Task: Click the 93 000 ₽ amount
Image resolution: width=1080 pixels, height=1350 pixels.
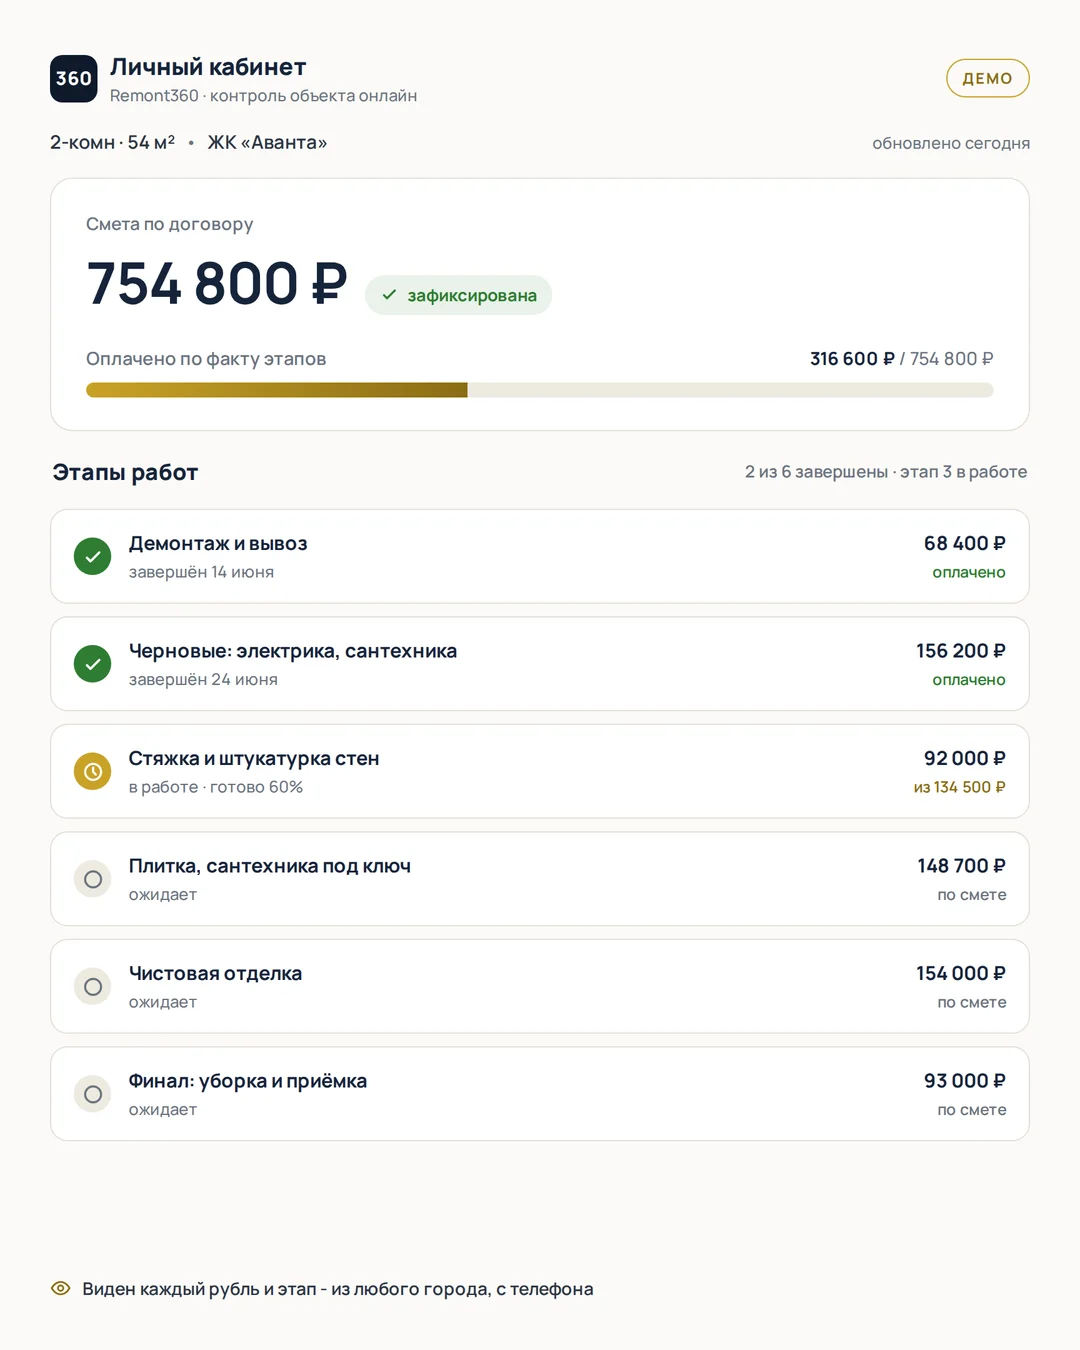Action: (x=965, y=1081)
